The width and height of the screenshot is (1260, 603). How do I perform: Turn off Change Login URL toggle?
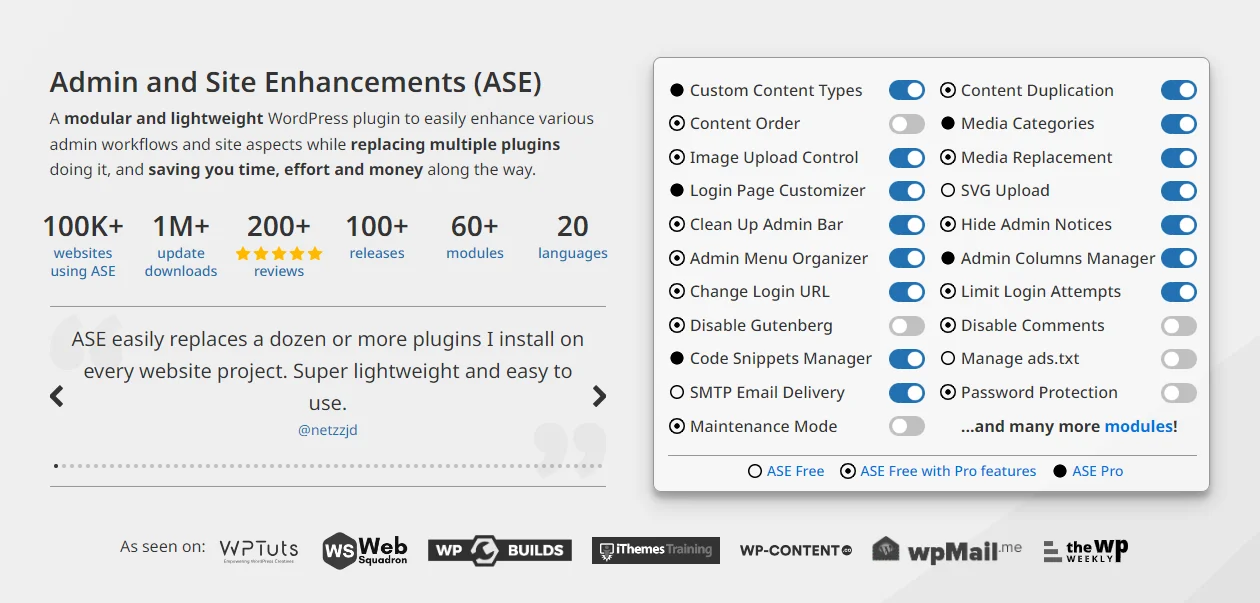click(x=907, y=292)
